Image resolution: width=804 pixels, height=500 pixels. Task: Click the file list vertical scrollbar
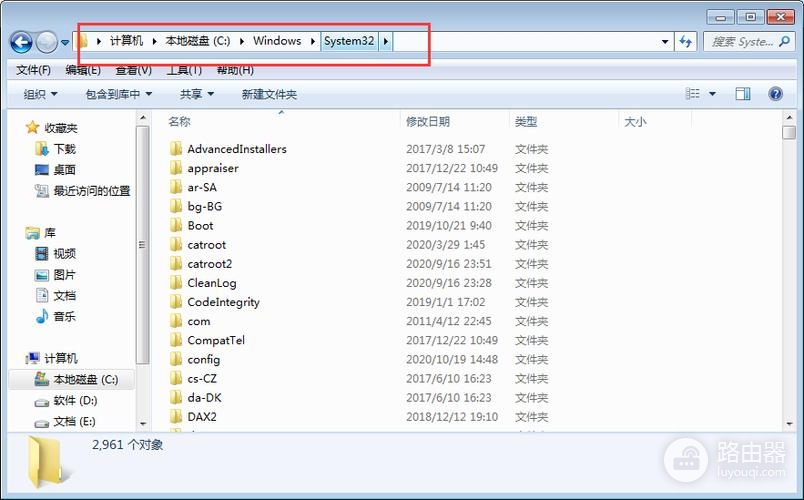click(x=791, y=280)
